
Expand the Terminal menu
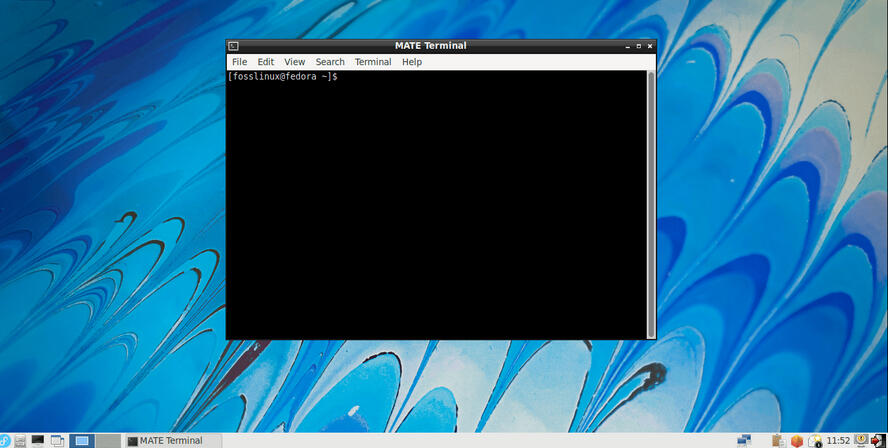tap(373, 62)
